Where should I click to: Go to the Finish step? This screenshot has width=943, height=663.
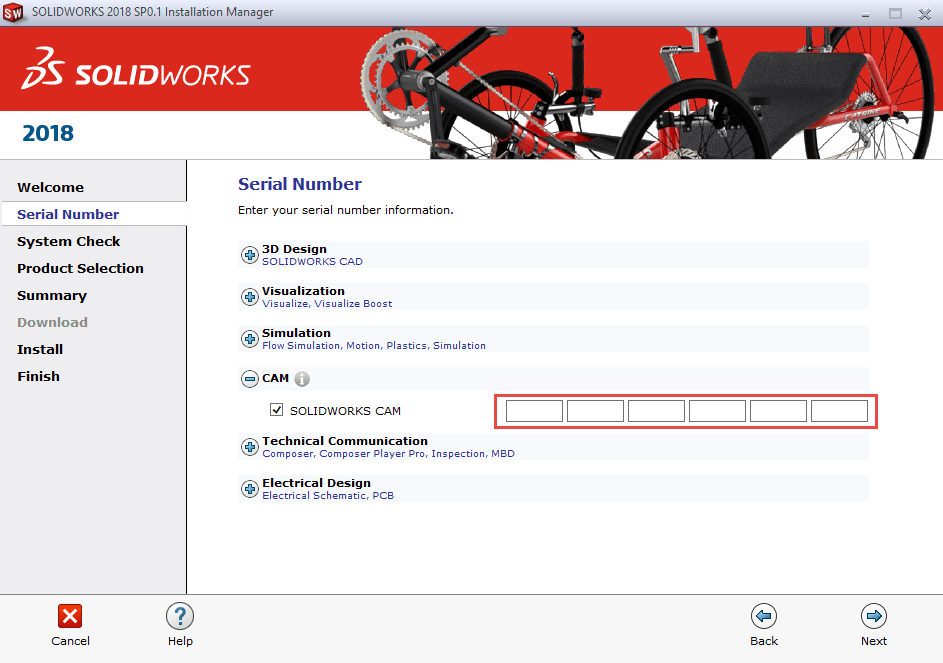click(38, 377)
